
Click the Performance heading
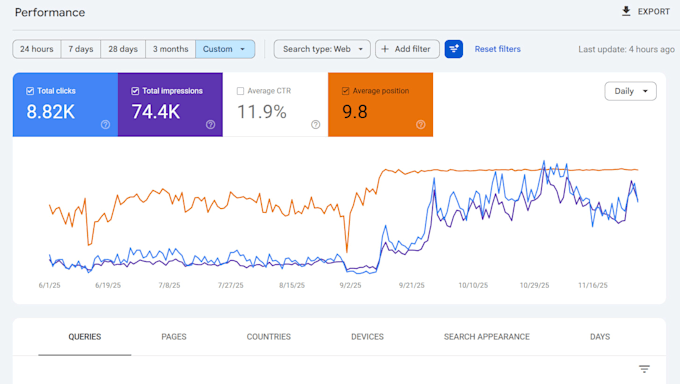click(x=50, y=12)
